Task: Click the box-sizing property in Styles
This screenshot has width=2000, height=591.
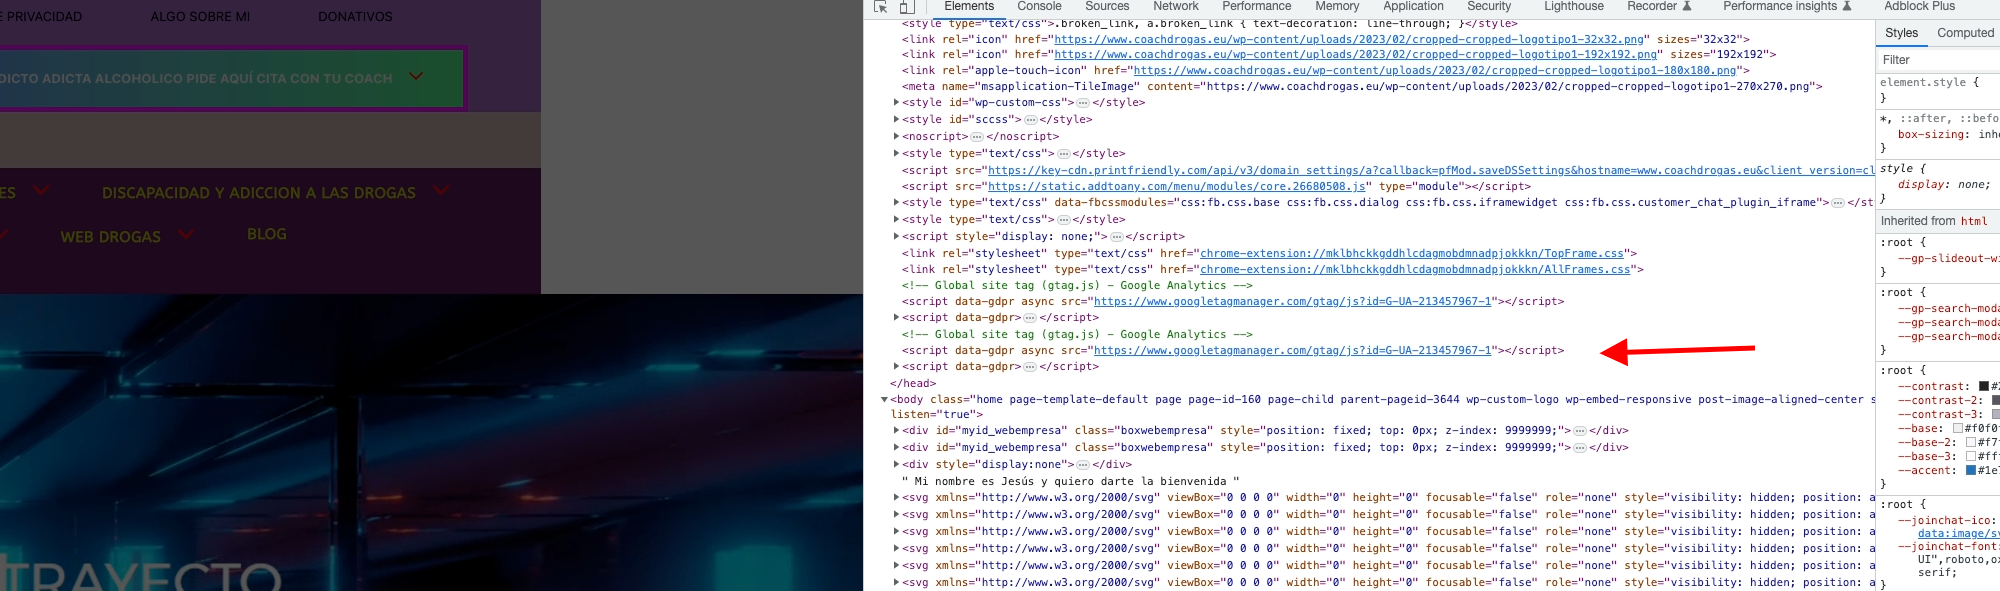Action: pyautogui.click(x=1931, y=135)
